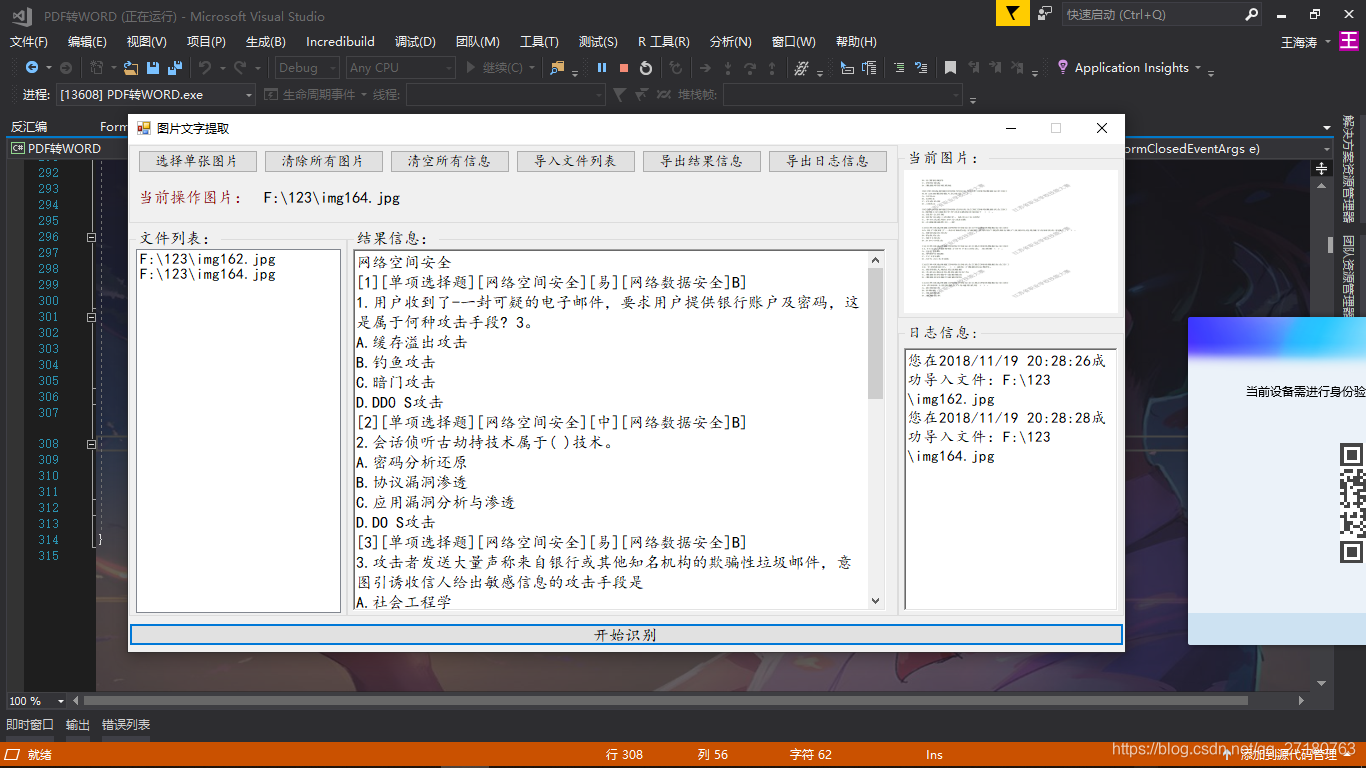Screen dimensions: 1366x768
Task: Click the find in files icon
Action: 557,68
